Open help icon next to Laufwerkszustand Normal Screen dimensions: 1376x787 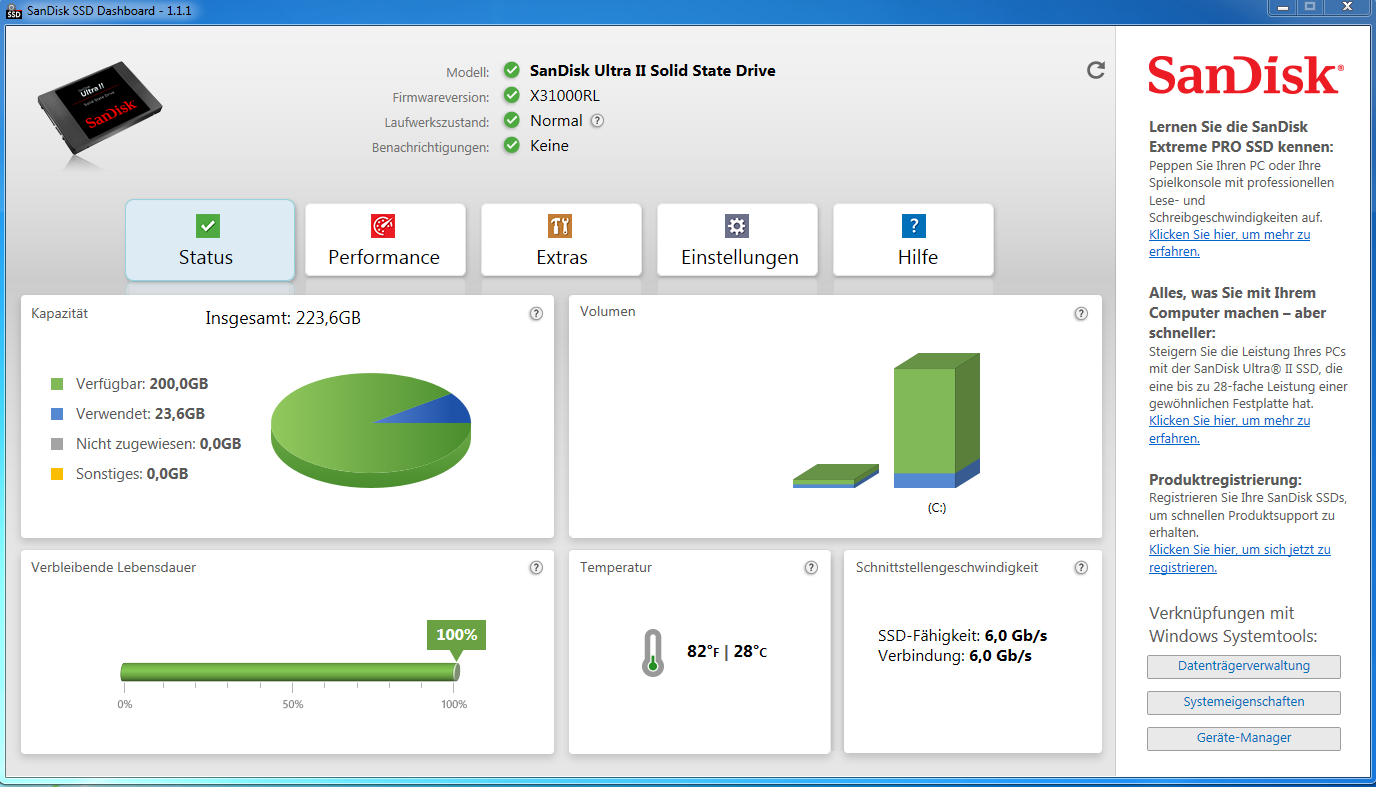597,121
